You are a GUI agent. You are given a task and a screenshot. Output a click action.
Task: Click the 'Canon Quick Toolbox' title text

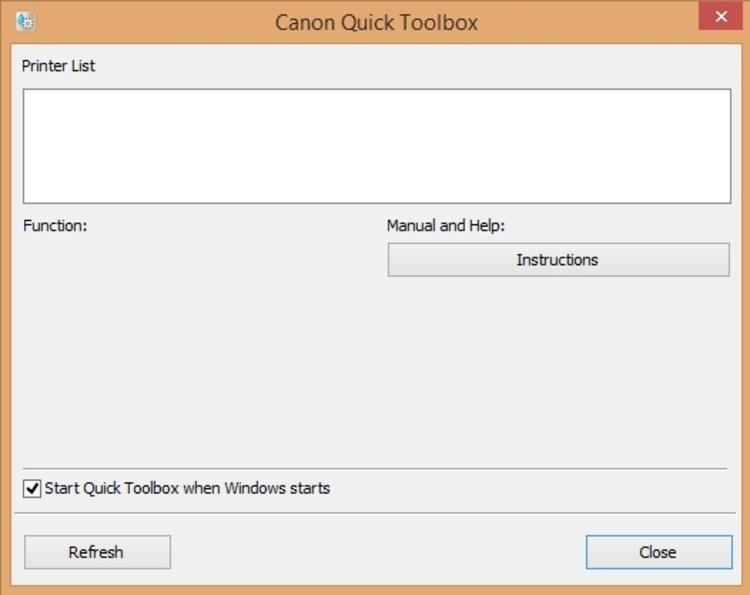376,22
